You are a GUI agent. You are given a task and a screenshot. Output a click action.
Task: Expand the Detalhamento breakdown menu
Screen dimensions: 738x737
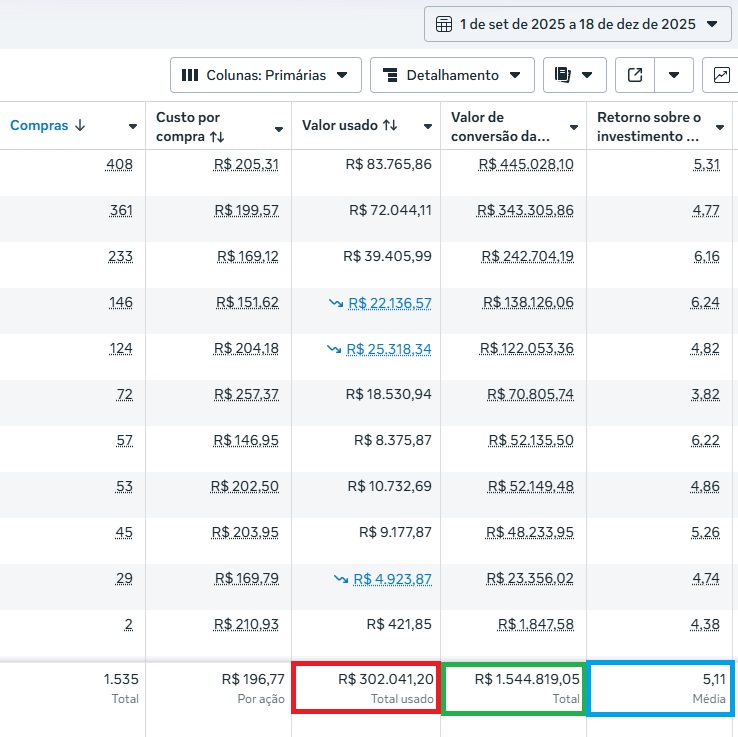(x=452, y=75)
